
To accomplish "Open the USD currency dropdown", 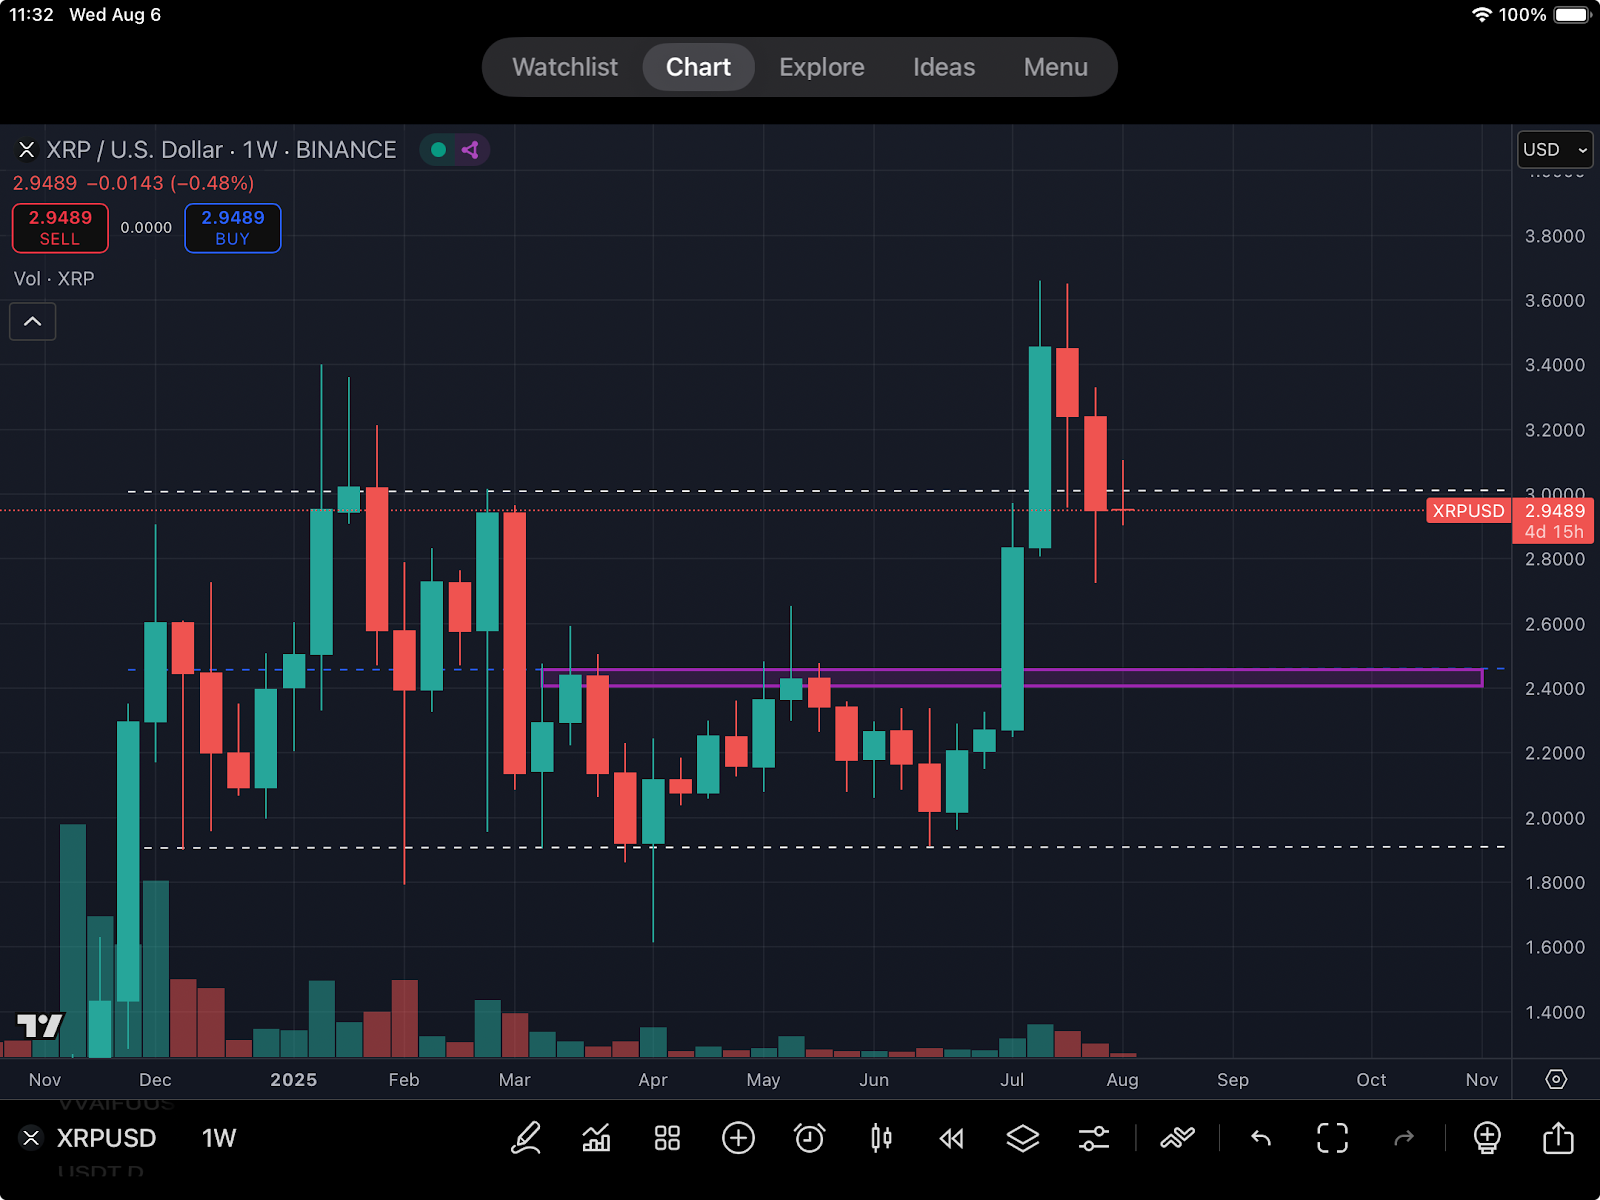I will pyautogui.click(x=1555, y=150).
